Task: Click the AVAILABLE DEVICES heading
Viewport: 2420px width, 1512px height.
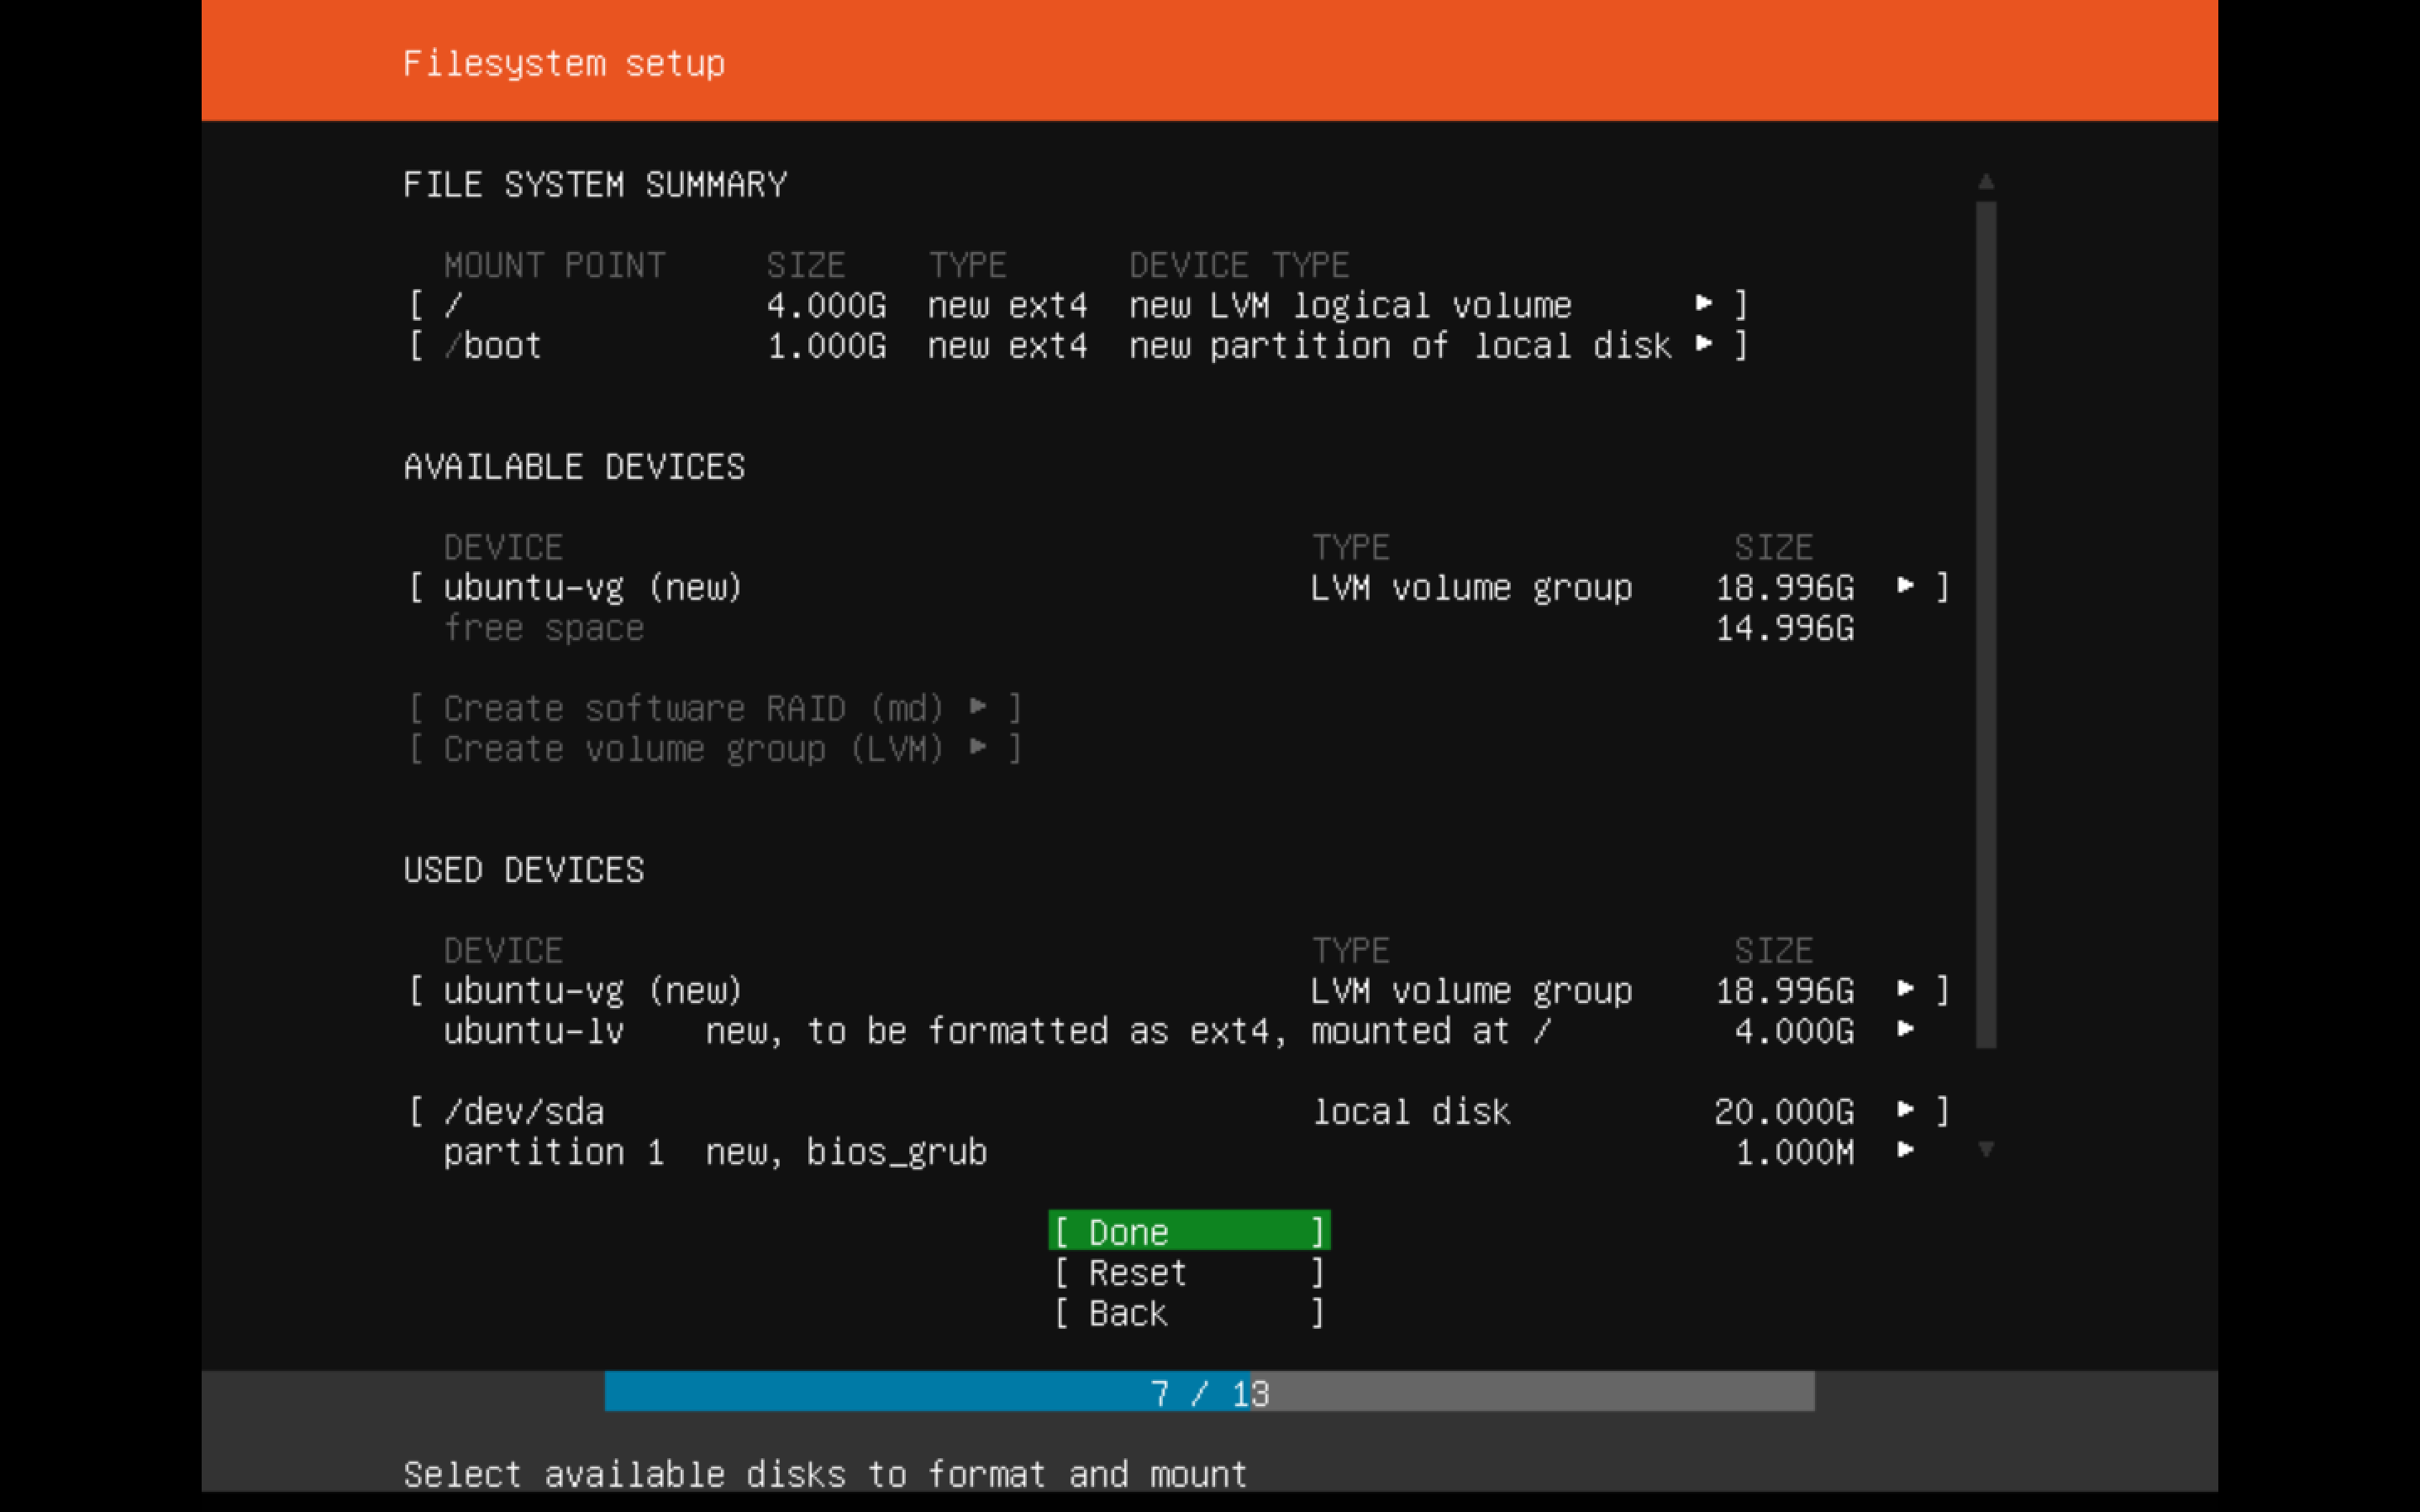Action: pyautogui.click(x=574, y=466)
